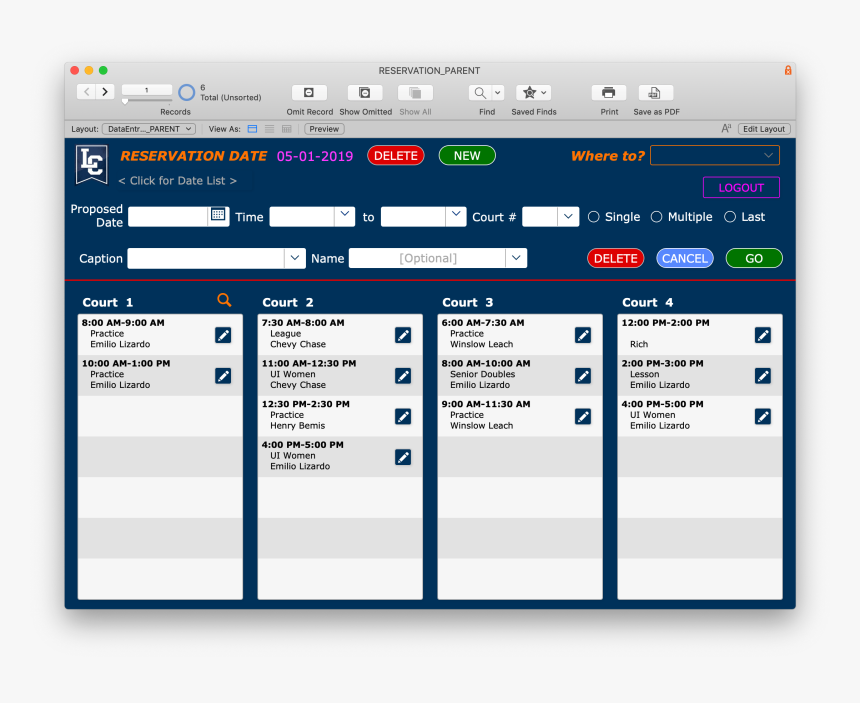
Task: Click the Proposed Date input field
Action: 167,217
